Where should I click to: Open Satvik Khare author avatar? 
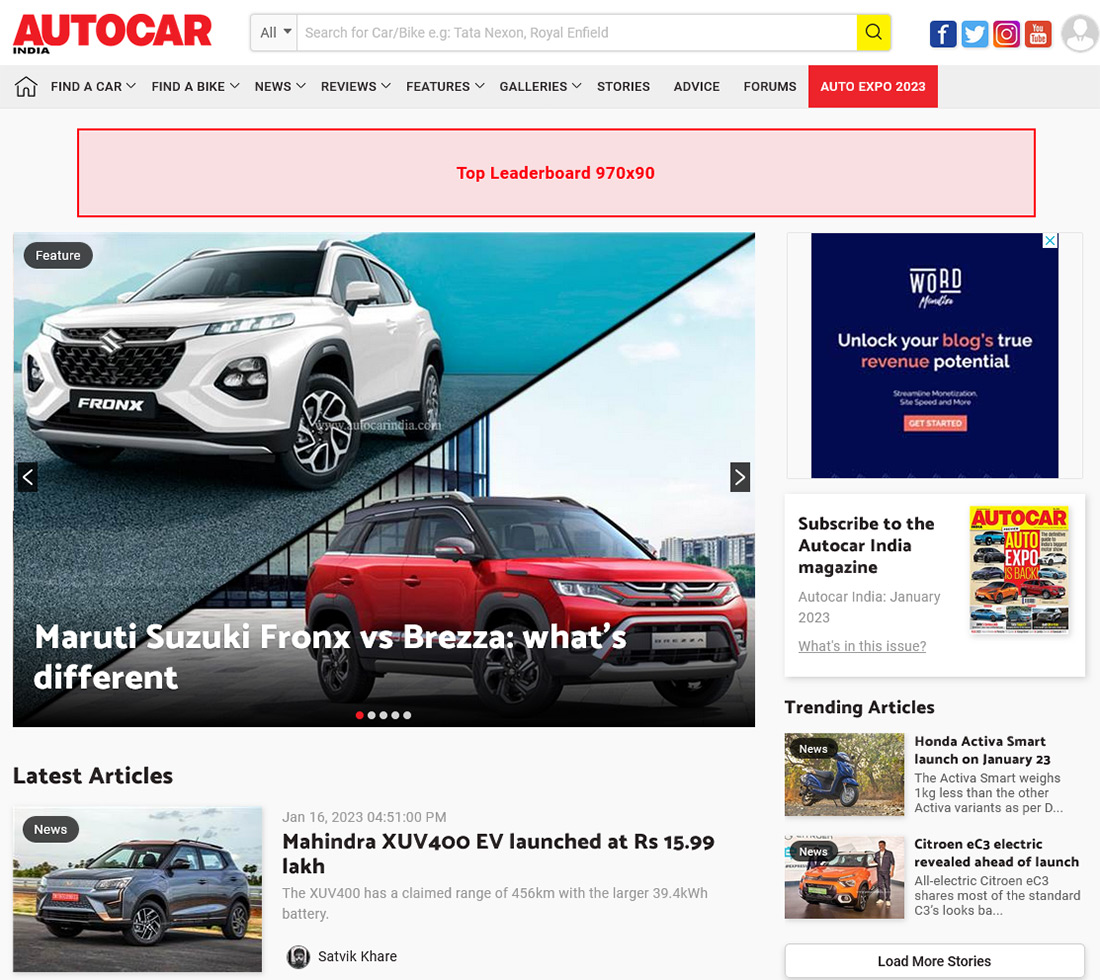298,956
